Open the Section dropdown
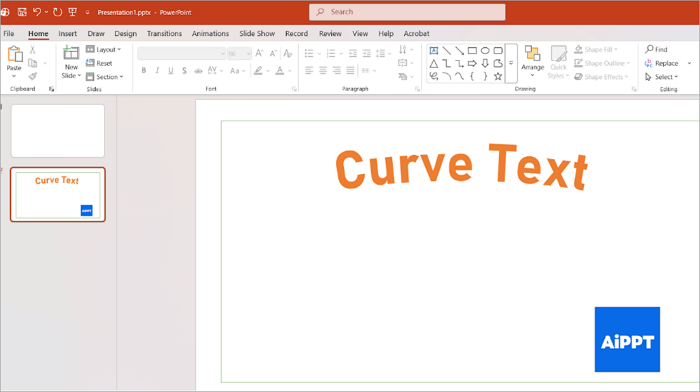700x392 pixels. point(104,77)
